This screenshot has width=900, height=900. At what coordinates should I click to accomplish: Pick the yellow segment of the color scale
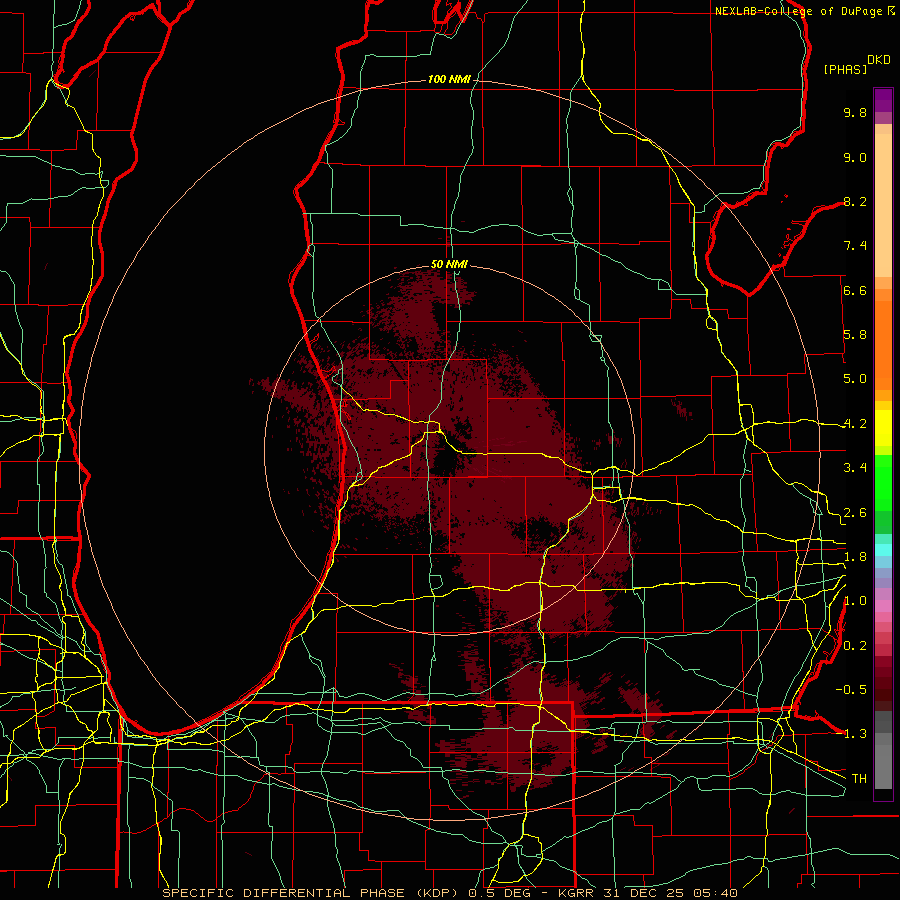point(883,428)
